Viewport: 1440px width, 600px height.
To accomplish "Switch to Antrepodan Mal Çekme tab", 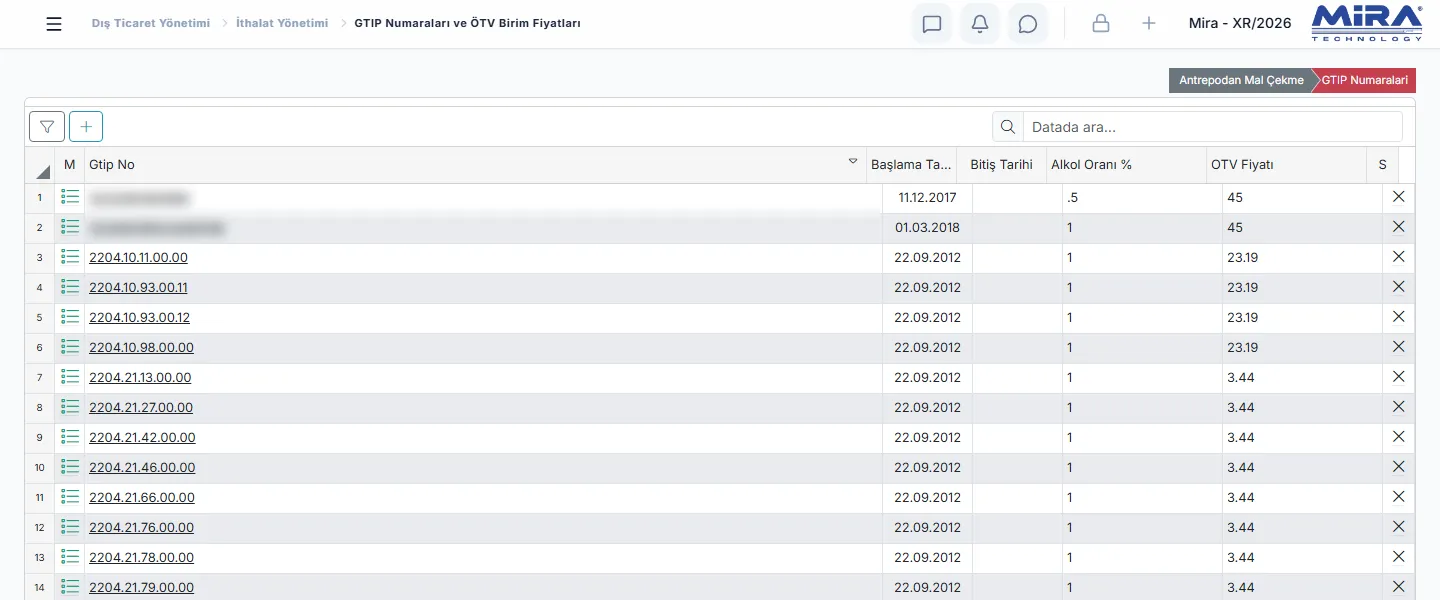I will (x=1241, y=80).
